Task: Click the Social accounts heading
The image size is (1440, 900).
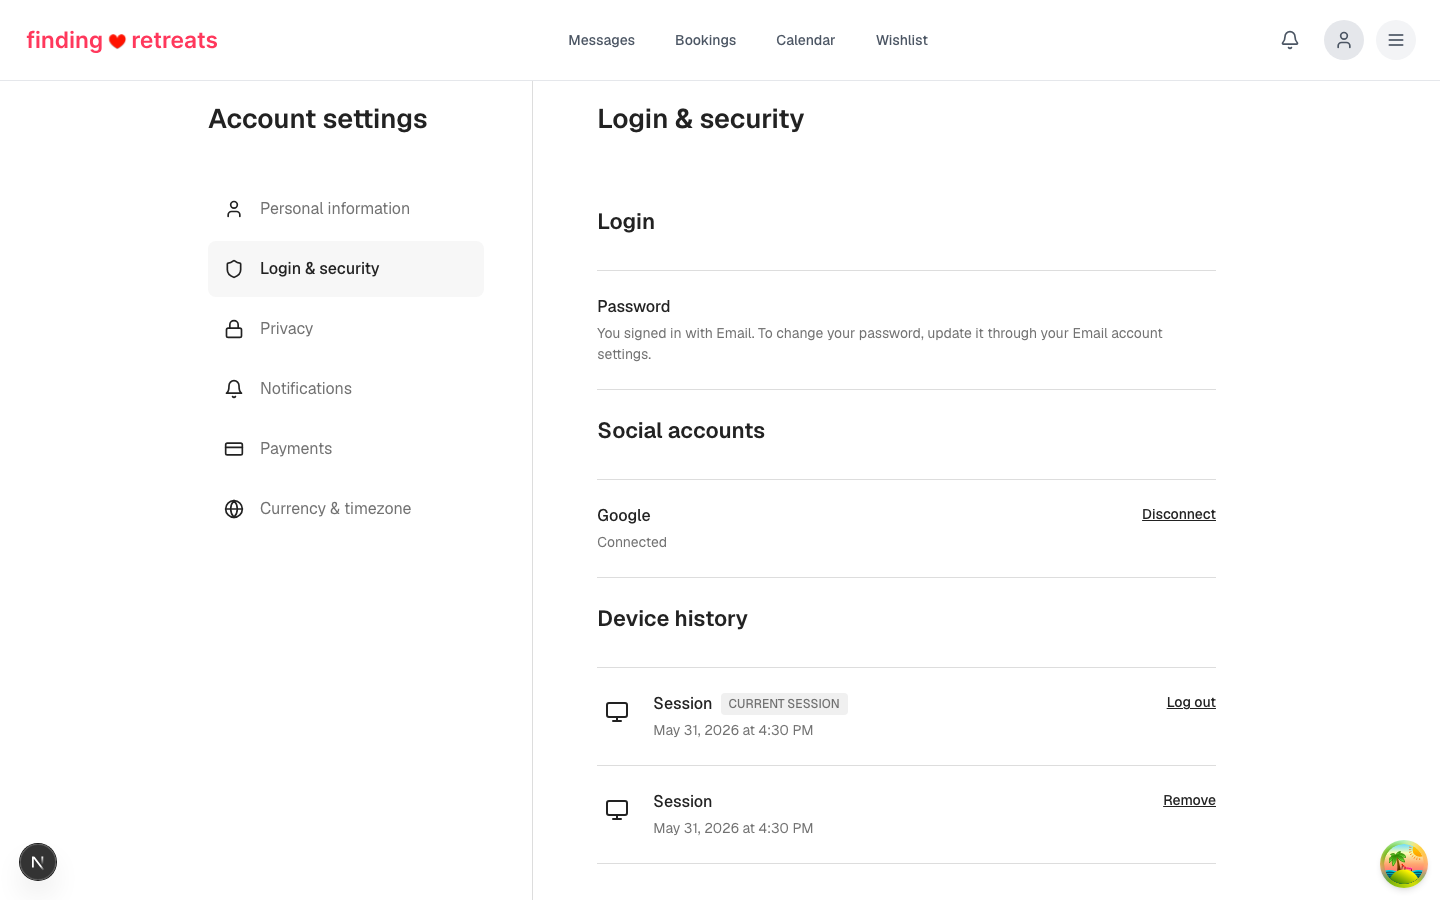Action: [x=681, y=430]
